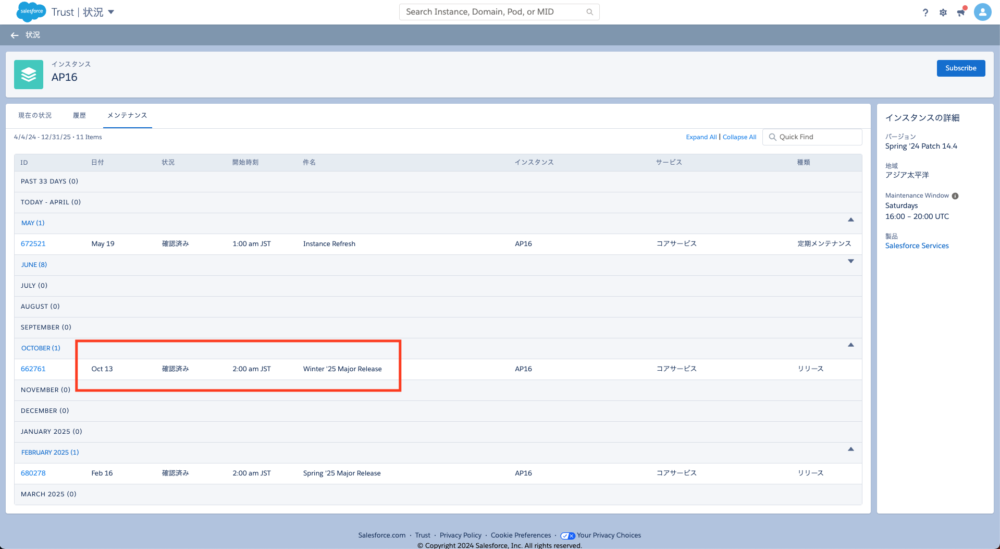Collapse the FEBRUARY 2025 section arrow
The width and height of the screenshot is (1000, 549).
click(x=850, y=450)
